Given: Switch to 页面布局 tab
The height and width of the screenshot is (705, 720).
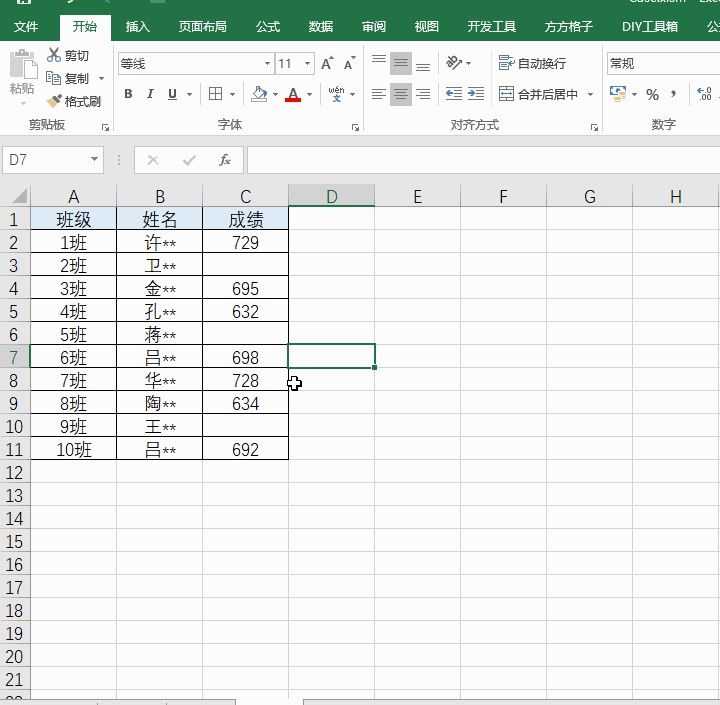Looking at the screenshot, I should (x=202, y=27).
